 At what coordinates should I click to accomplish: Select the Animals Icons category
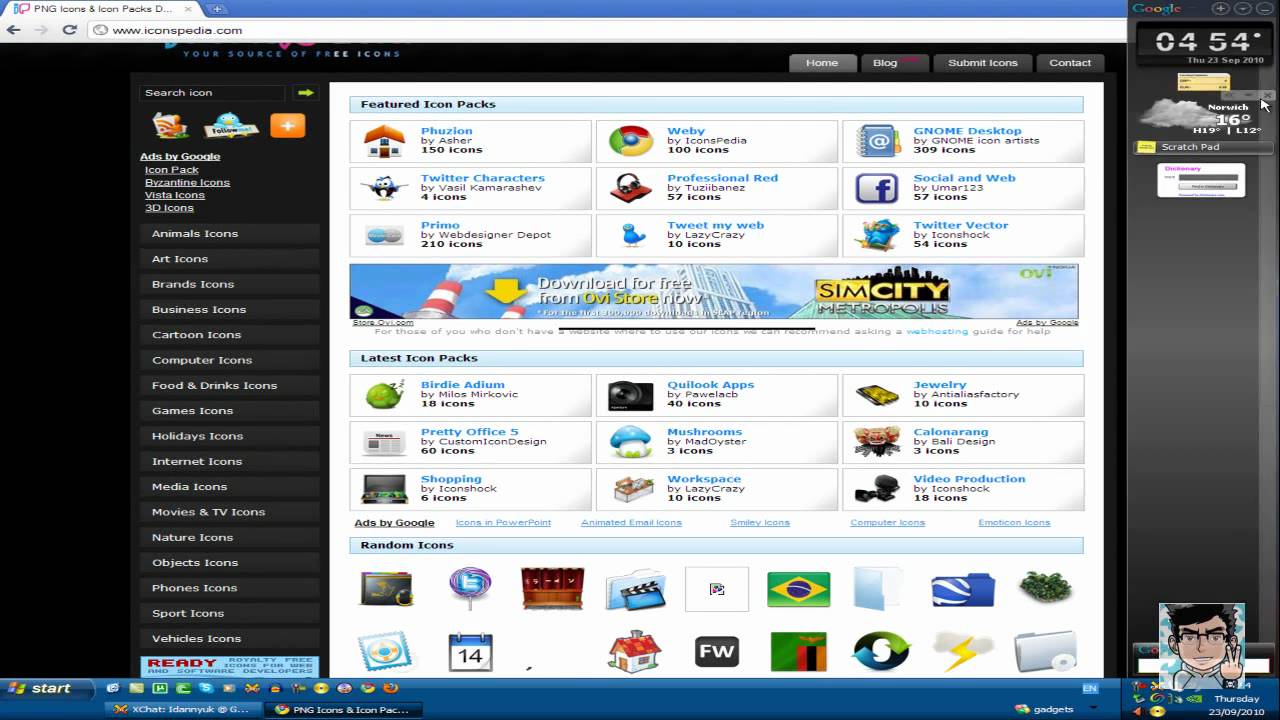pos(230,233)
